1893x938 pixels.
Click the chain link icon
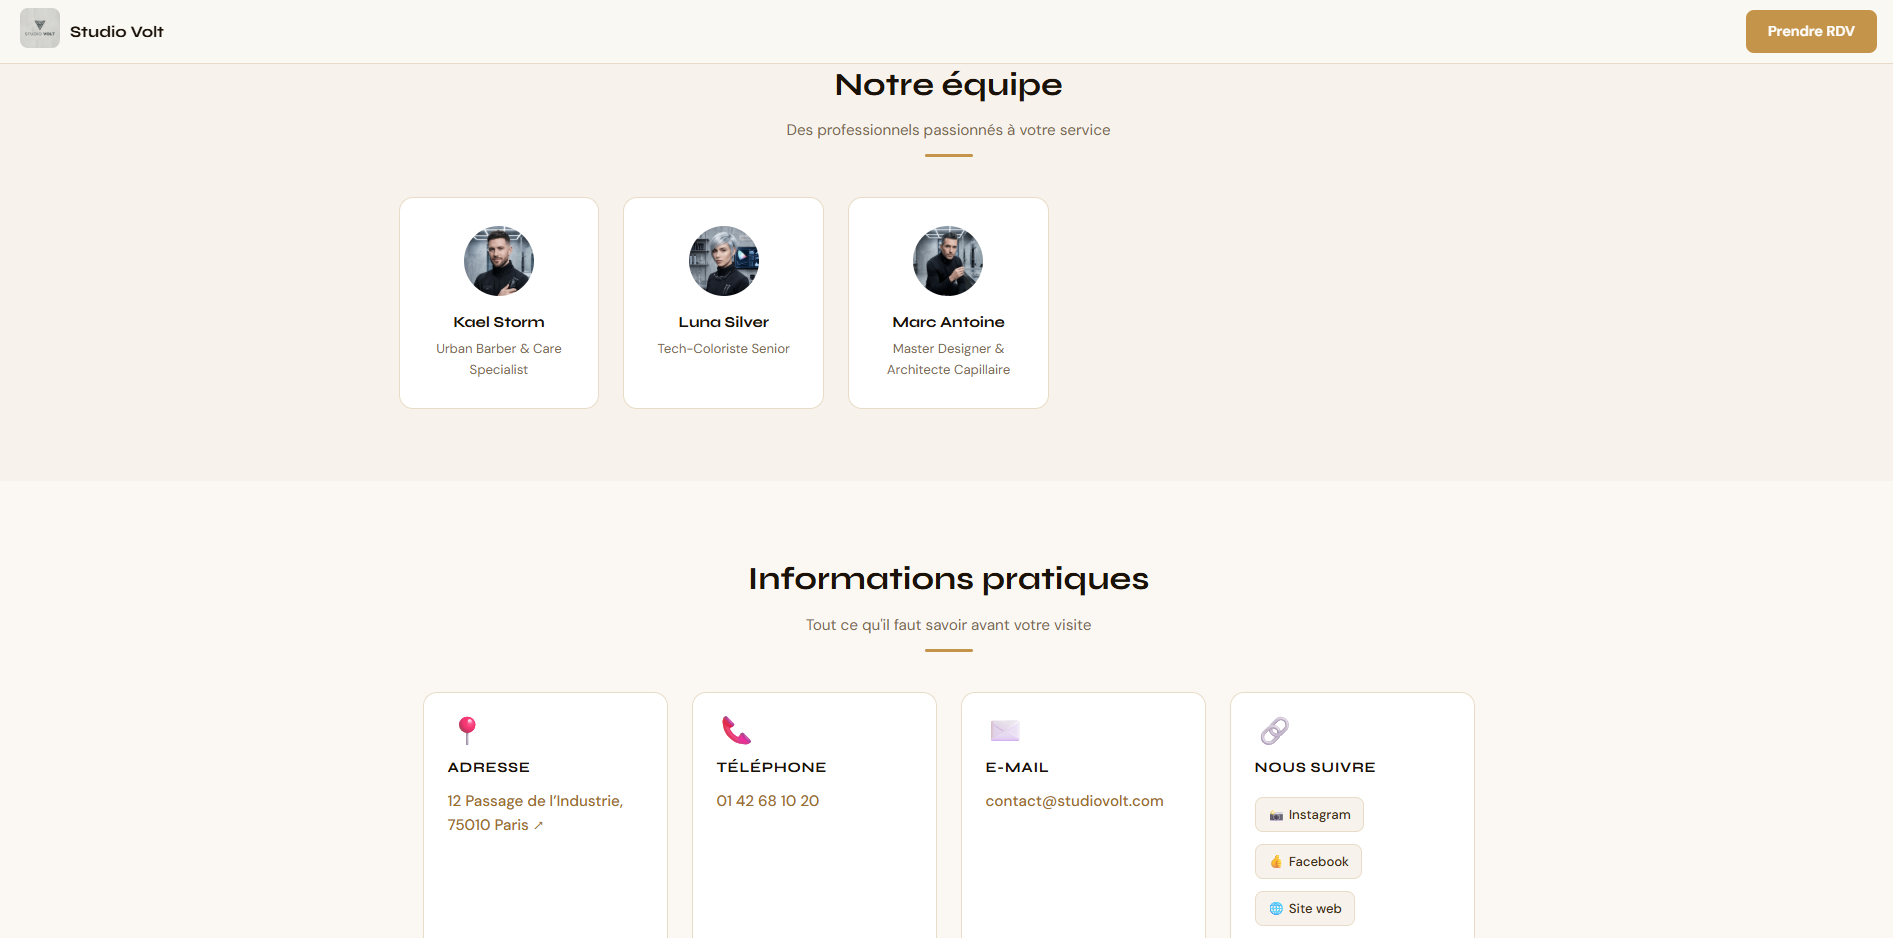pos(1274,731)
